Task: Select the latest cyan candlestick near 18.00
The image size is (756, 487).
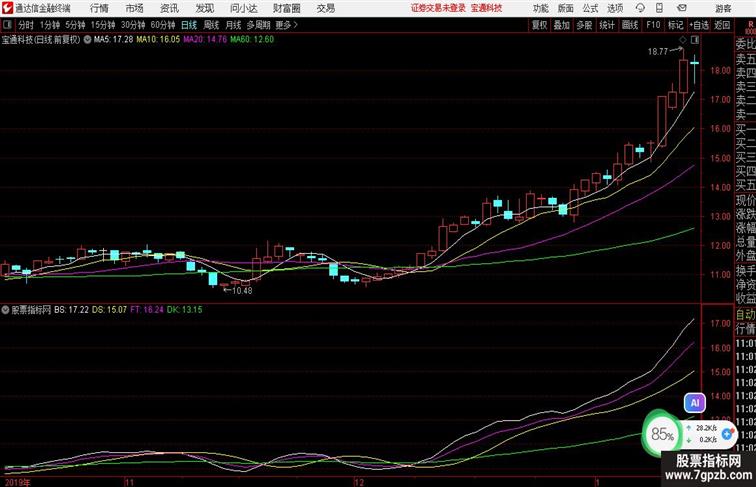Action: pos(694,63)
